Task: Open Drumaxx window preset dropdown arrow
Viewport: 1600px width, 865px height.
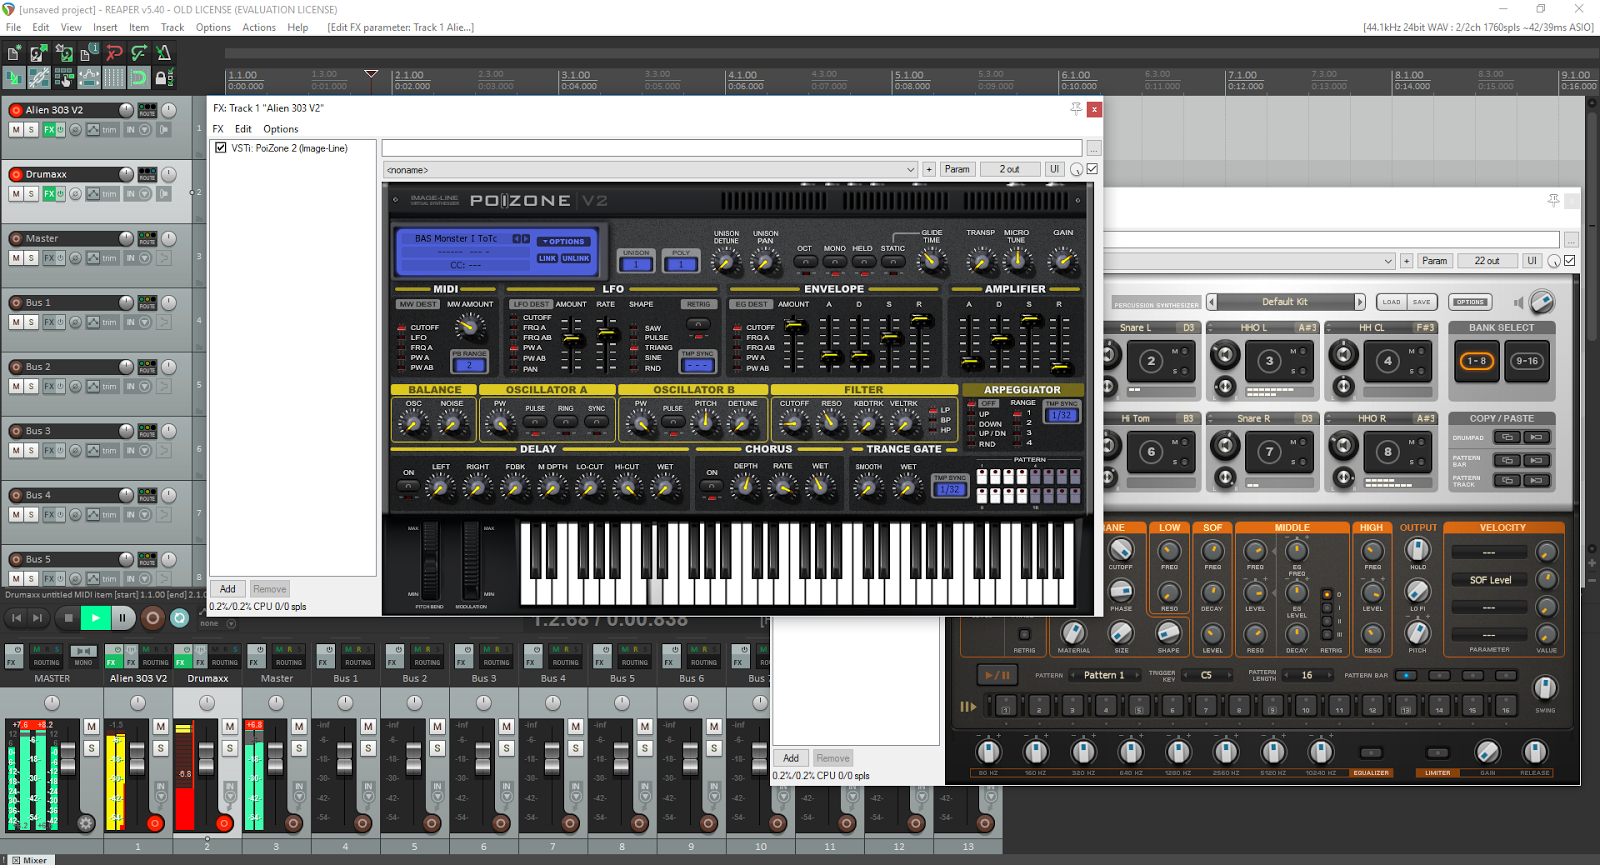Action: 1388,261
